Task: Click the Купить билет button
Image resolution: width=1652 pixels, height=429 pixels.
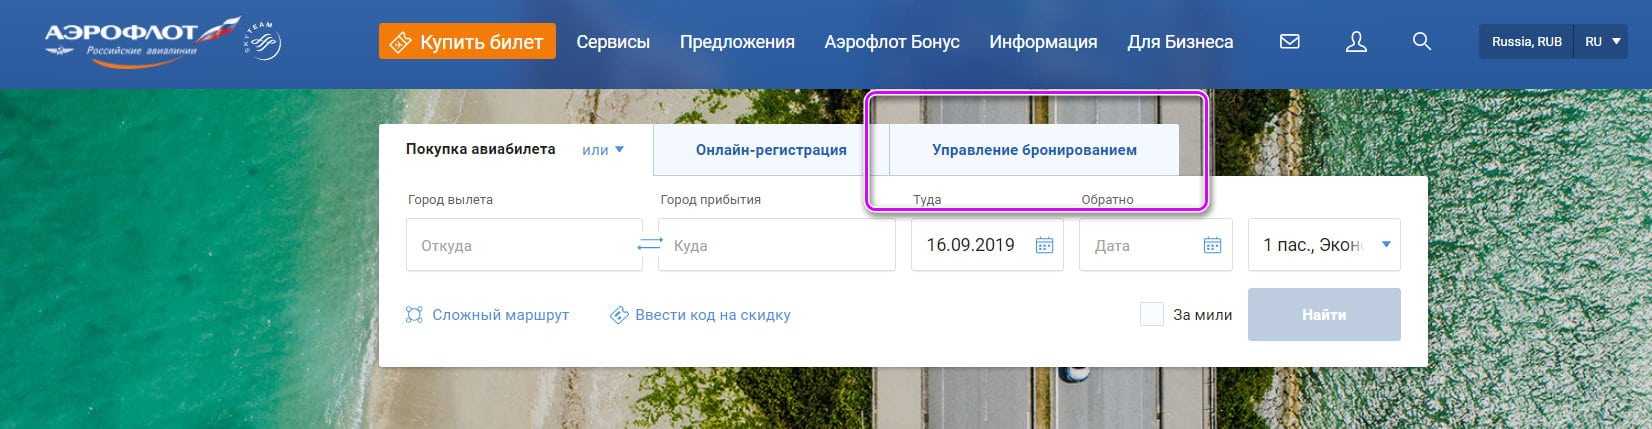Action: (467, 42)
